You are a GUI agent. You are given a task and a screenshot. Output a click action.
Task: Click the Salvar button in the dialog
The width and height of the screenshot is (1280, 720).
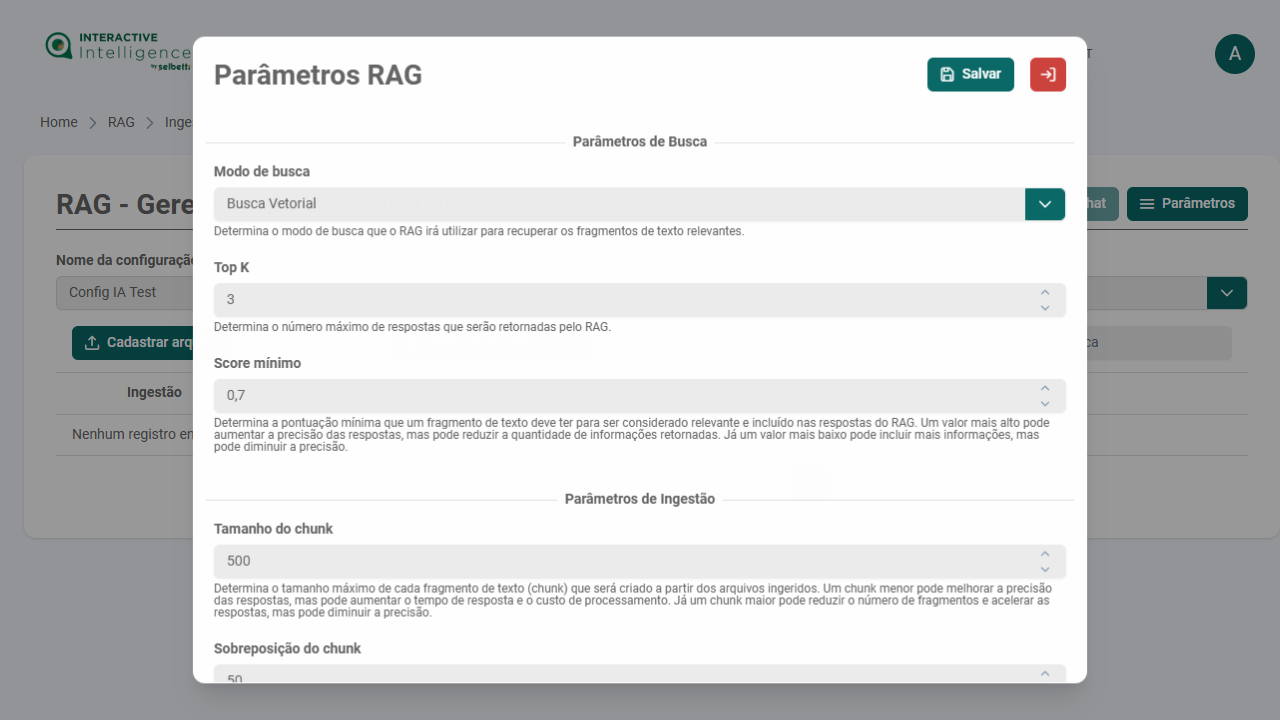click(x=970, y=75)
